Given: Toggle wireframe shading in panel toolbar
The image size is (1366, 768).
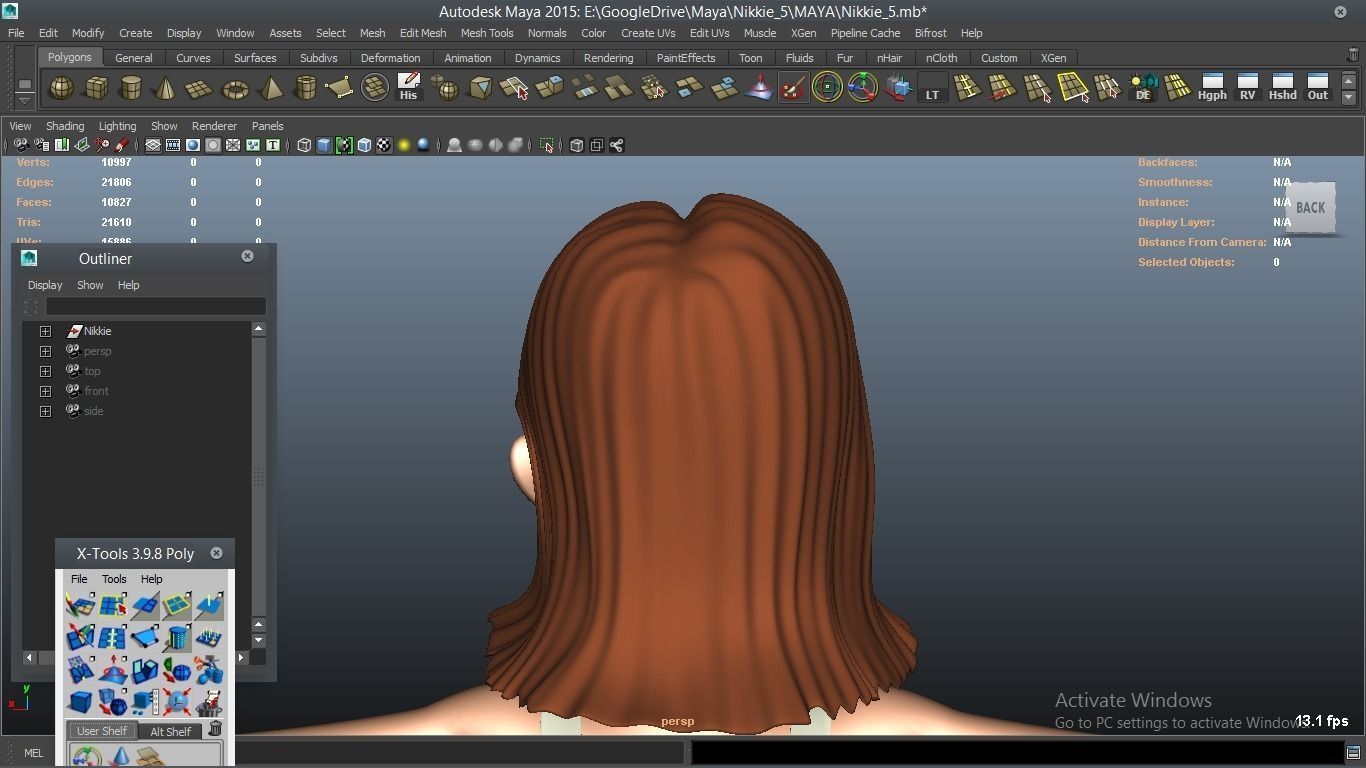Looking at the screenshot, I should coord(304,145).
